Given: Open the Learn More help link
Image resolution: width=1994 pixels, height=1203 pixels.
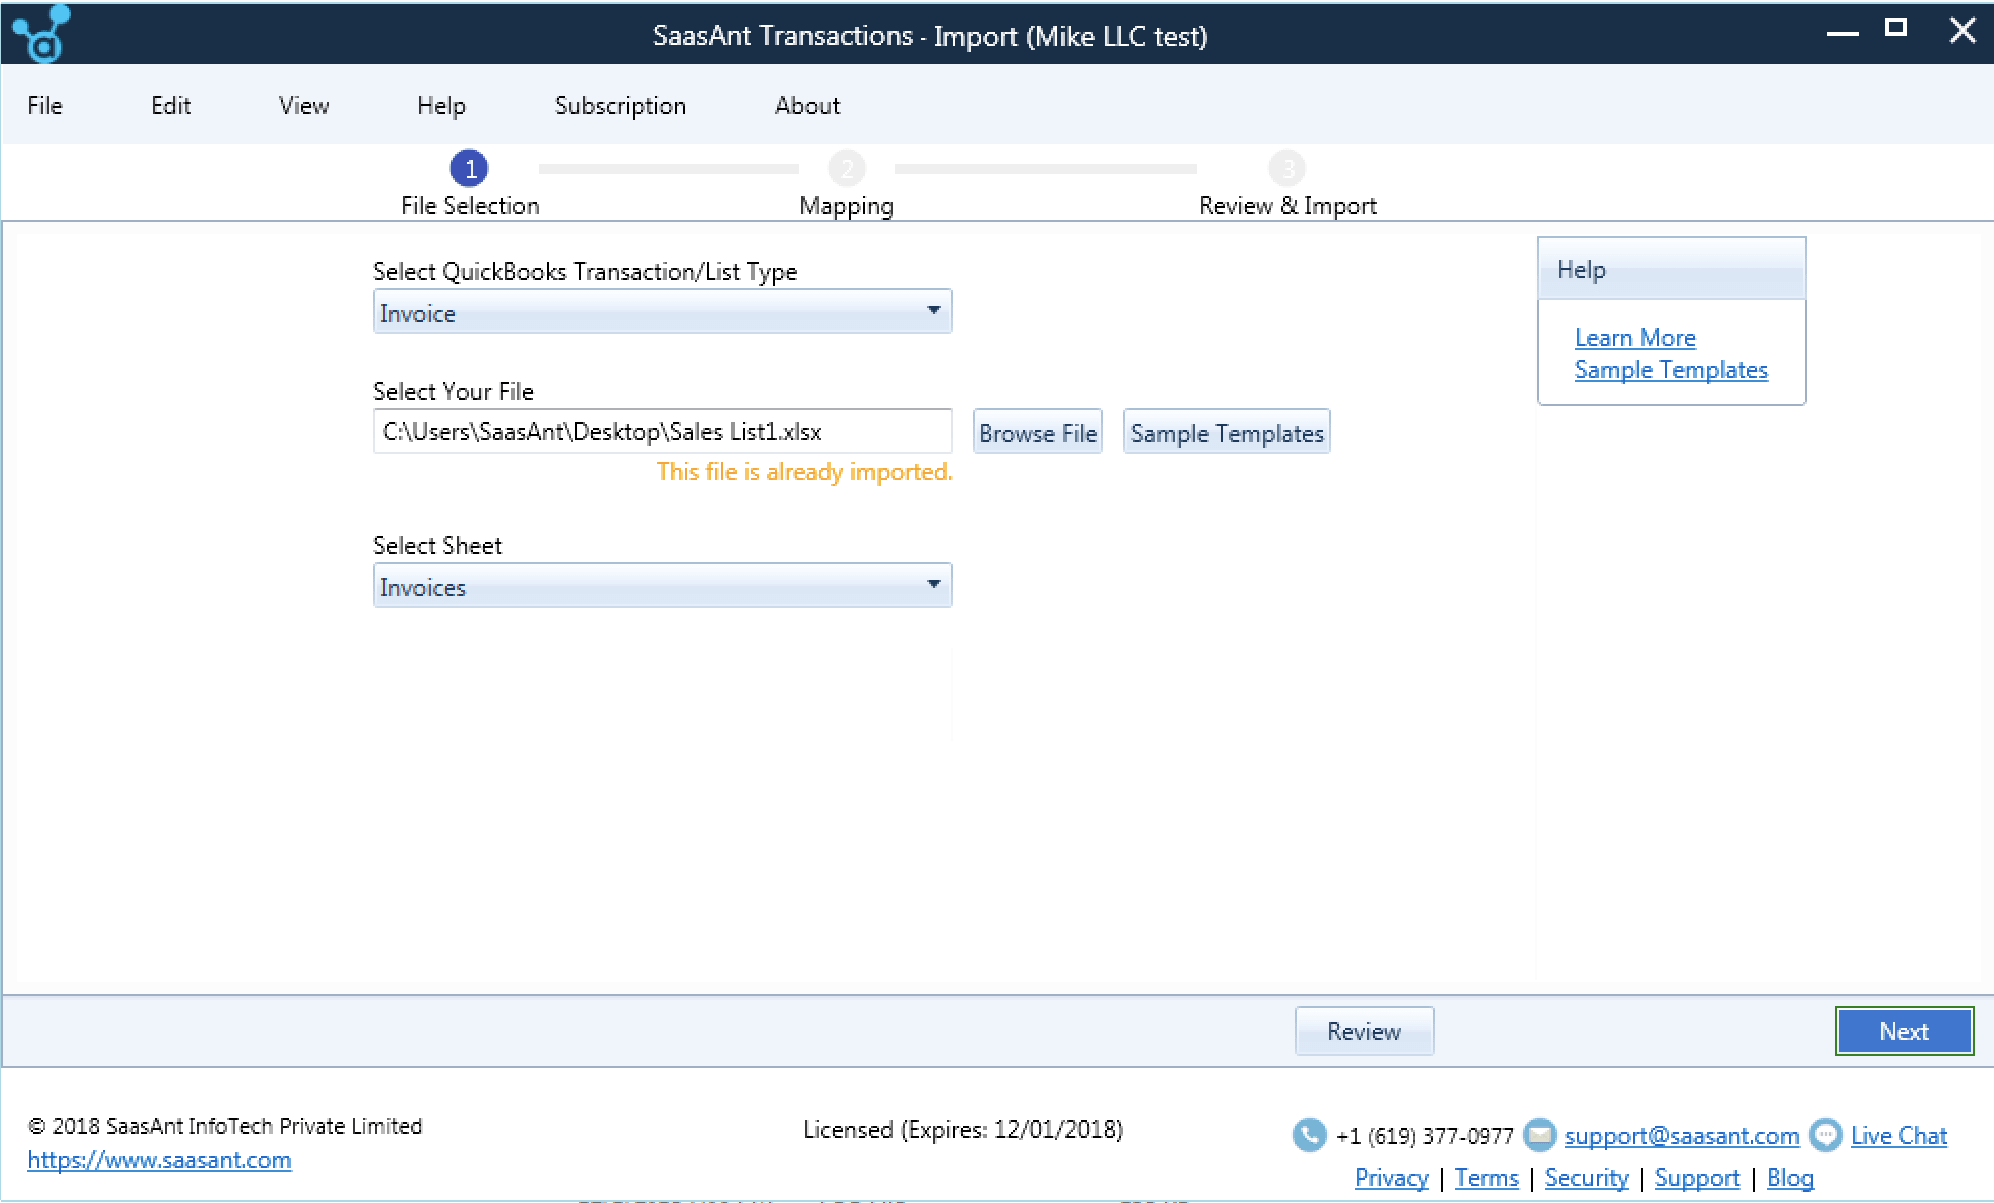Looking at the screenshot, I should click(x=1635, y=337).
